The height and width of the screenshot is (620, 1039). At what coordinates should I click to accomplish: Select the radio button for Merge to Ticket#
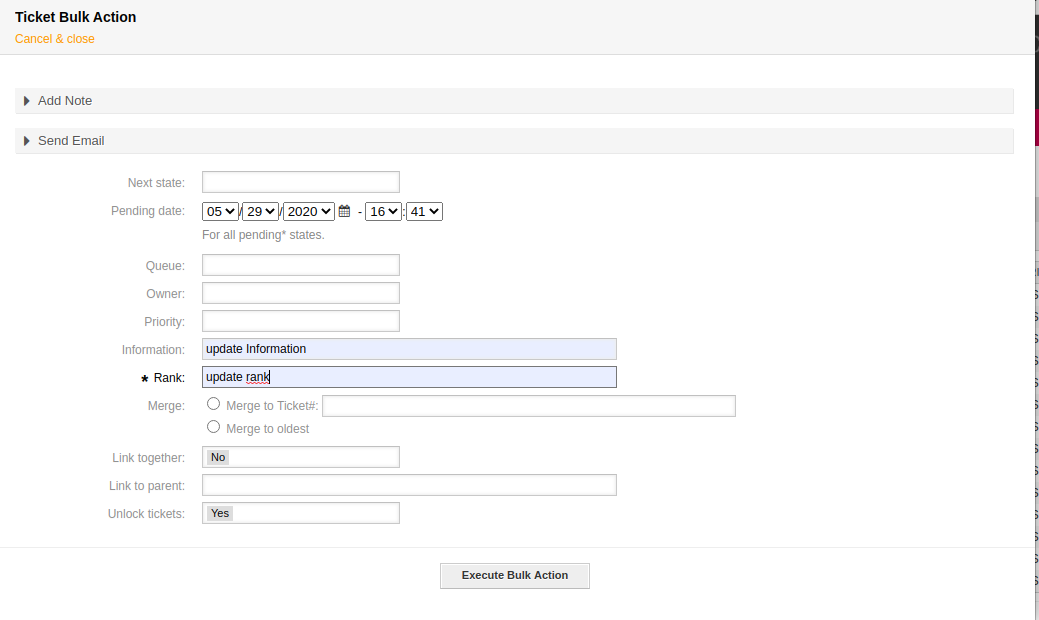tap(213, 403)
